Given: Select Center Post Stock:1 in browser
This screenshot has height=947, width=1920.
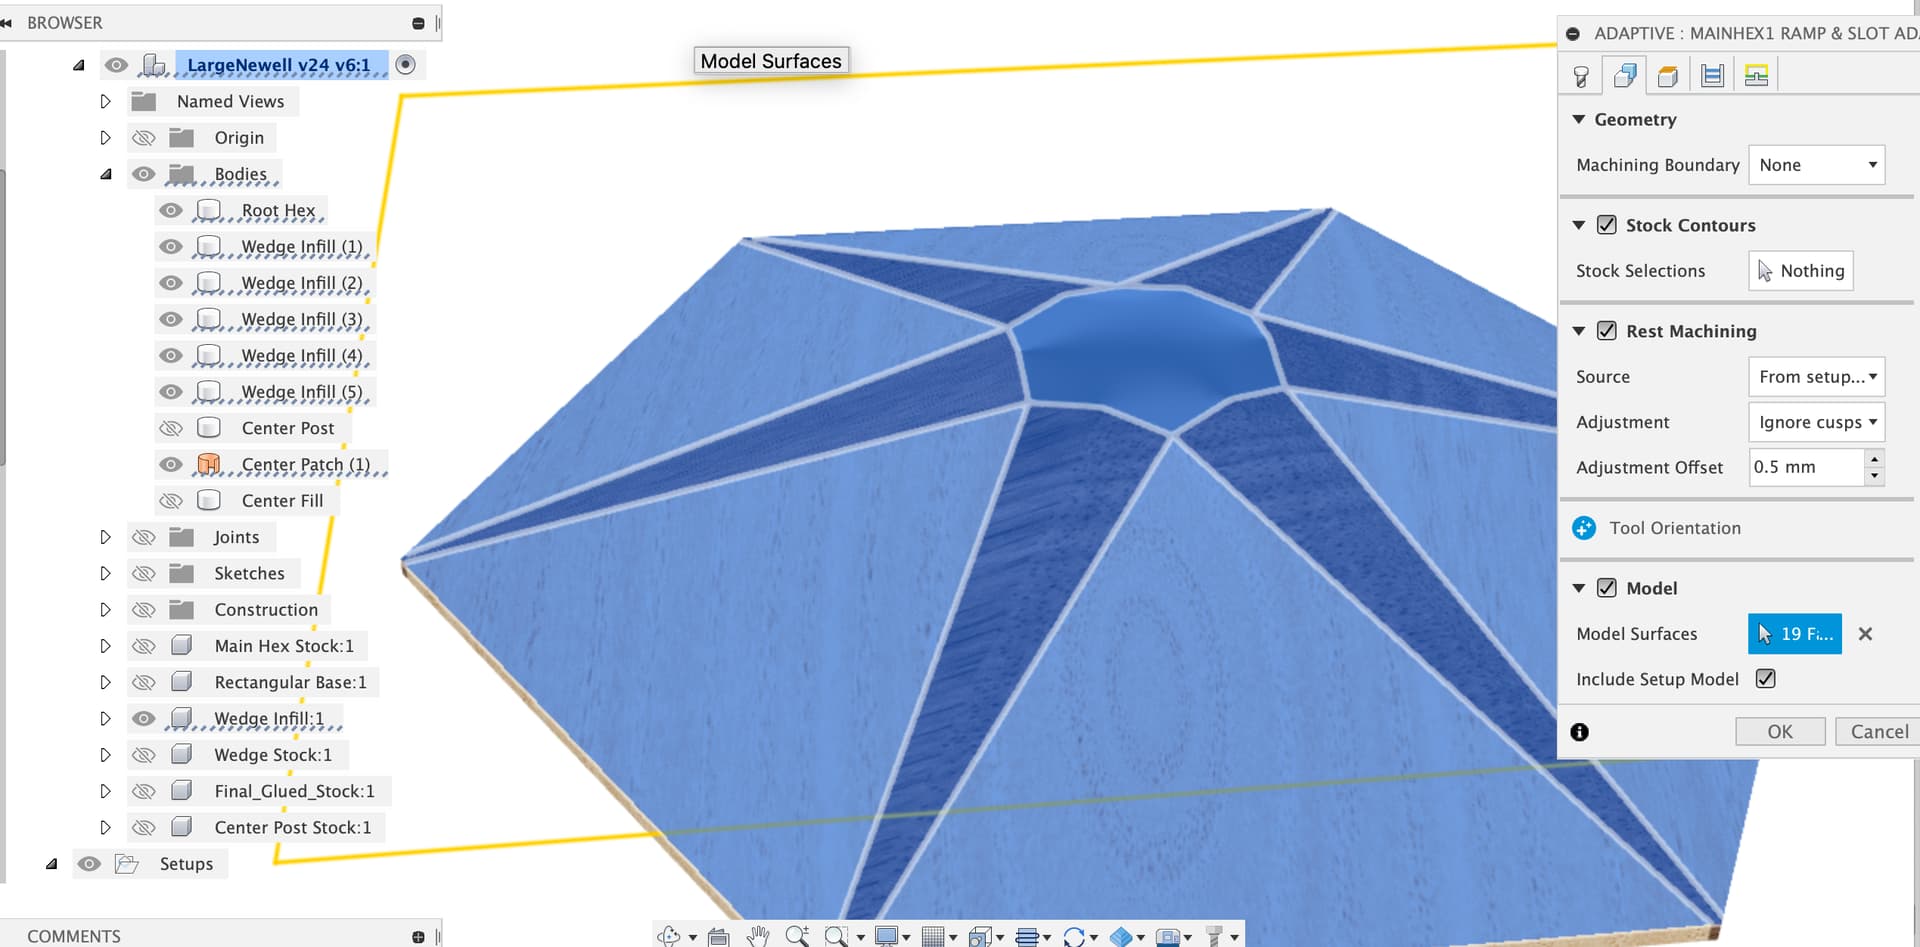Looking at the screenshot, I should pos(292,828).
